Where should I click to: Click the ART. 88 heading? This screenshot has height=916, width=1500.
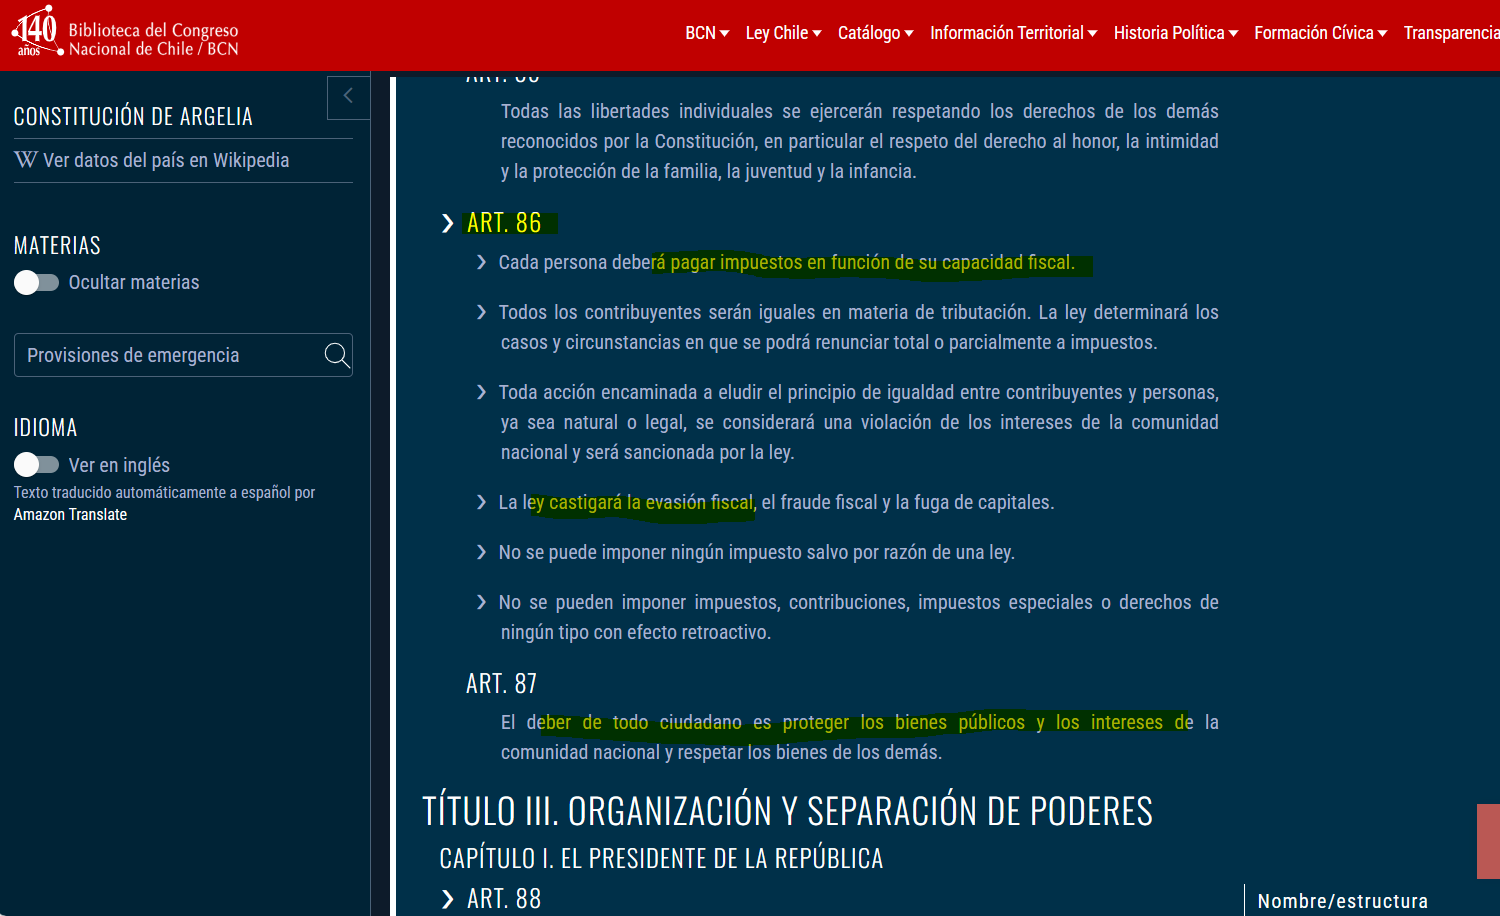(x=504, y=899)
